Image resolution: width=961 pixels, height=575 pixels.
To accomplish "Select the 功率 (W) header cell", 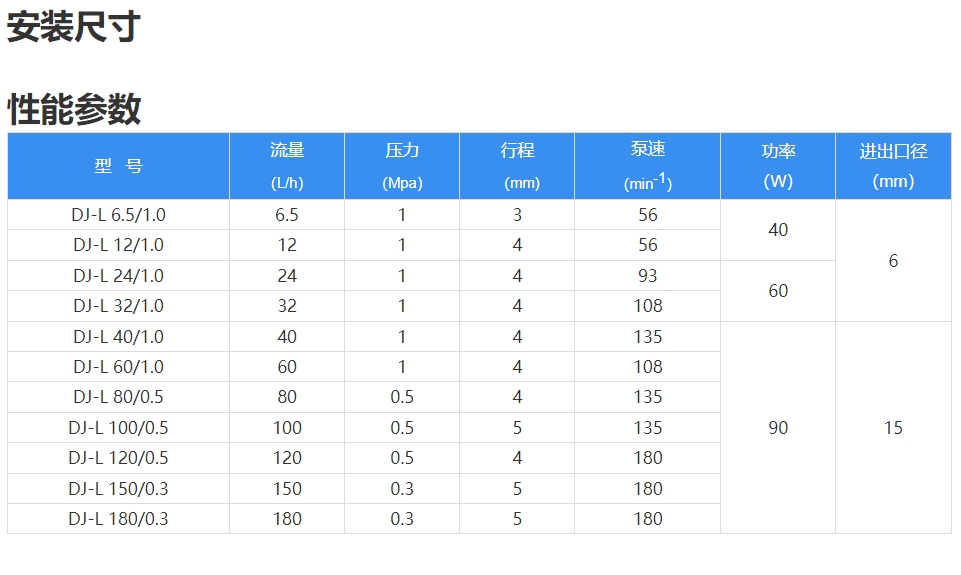I will point(778,166).
